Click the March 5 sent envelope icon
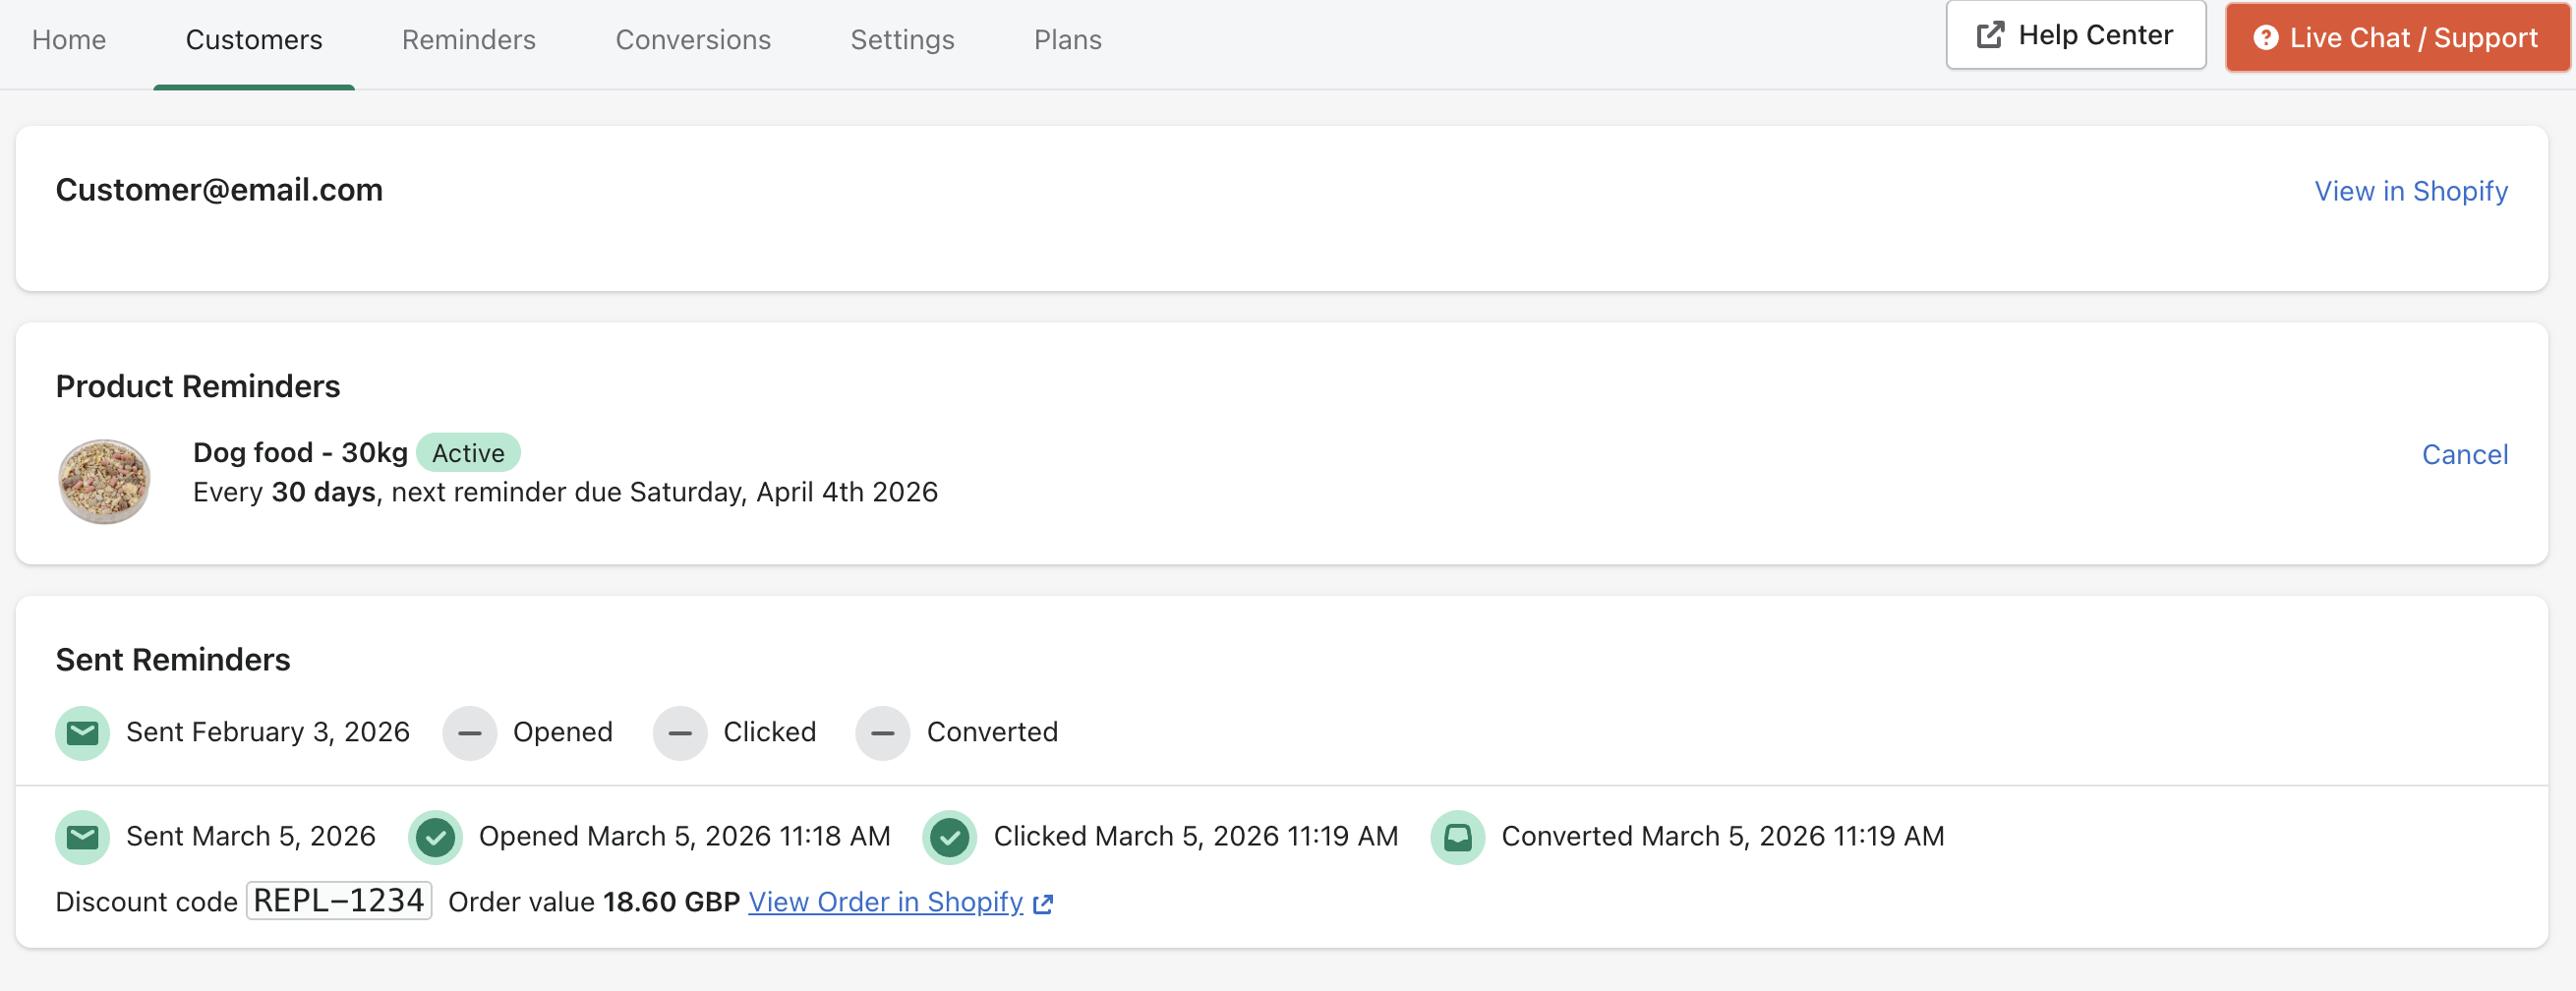The height and width of the screenshot is (991, 2576). (x=82, y=837)
